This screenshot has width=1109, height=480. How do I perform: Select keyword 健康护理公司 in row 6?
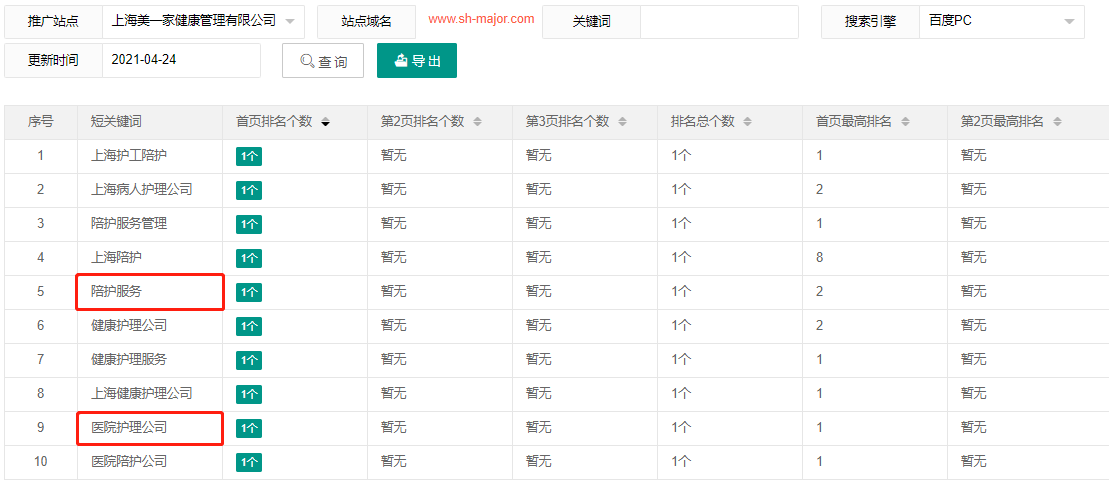click(x=129, y=325)
